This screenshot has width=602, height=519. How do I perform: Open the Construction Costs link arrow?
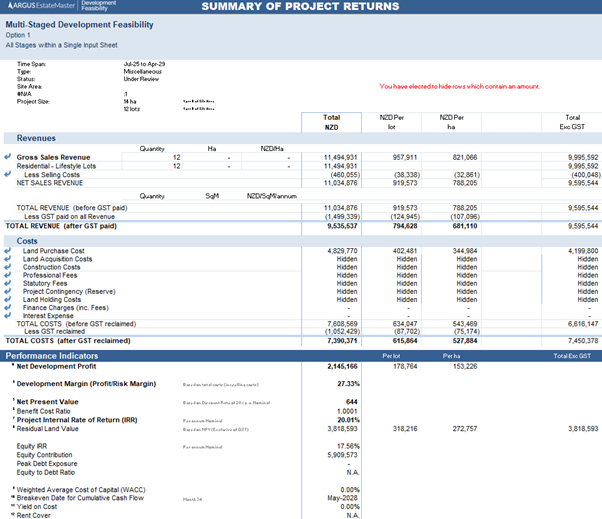tap(7, 267)
